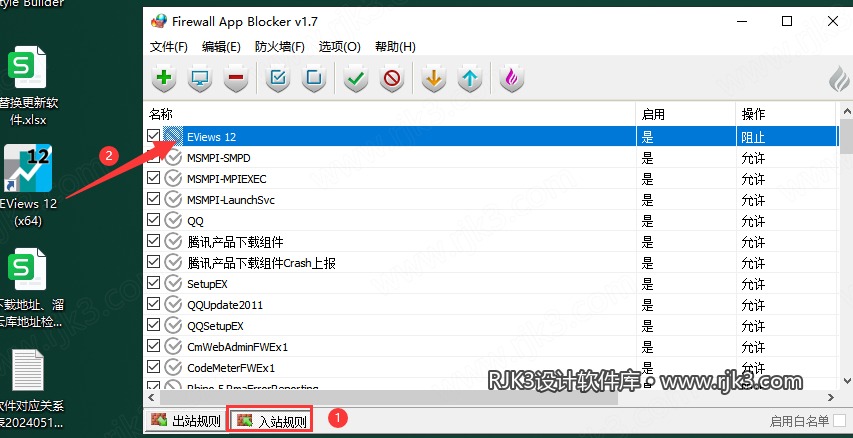Screen dimensions: 853x438
Task: Switch to the 出站规则 tab
Action: point(186,421)
